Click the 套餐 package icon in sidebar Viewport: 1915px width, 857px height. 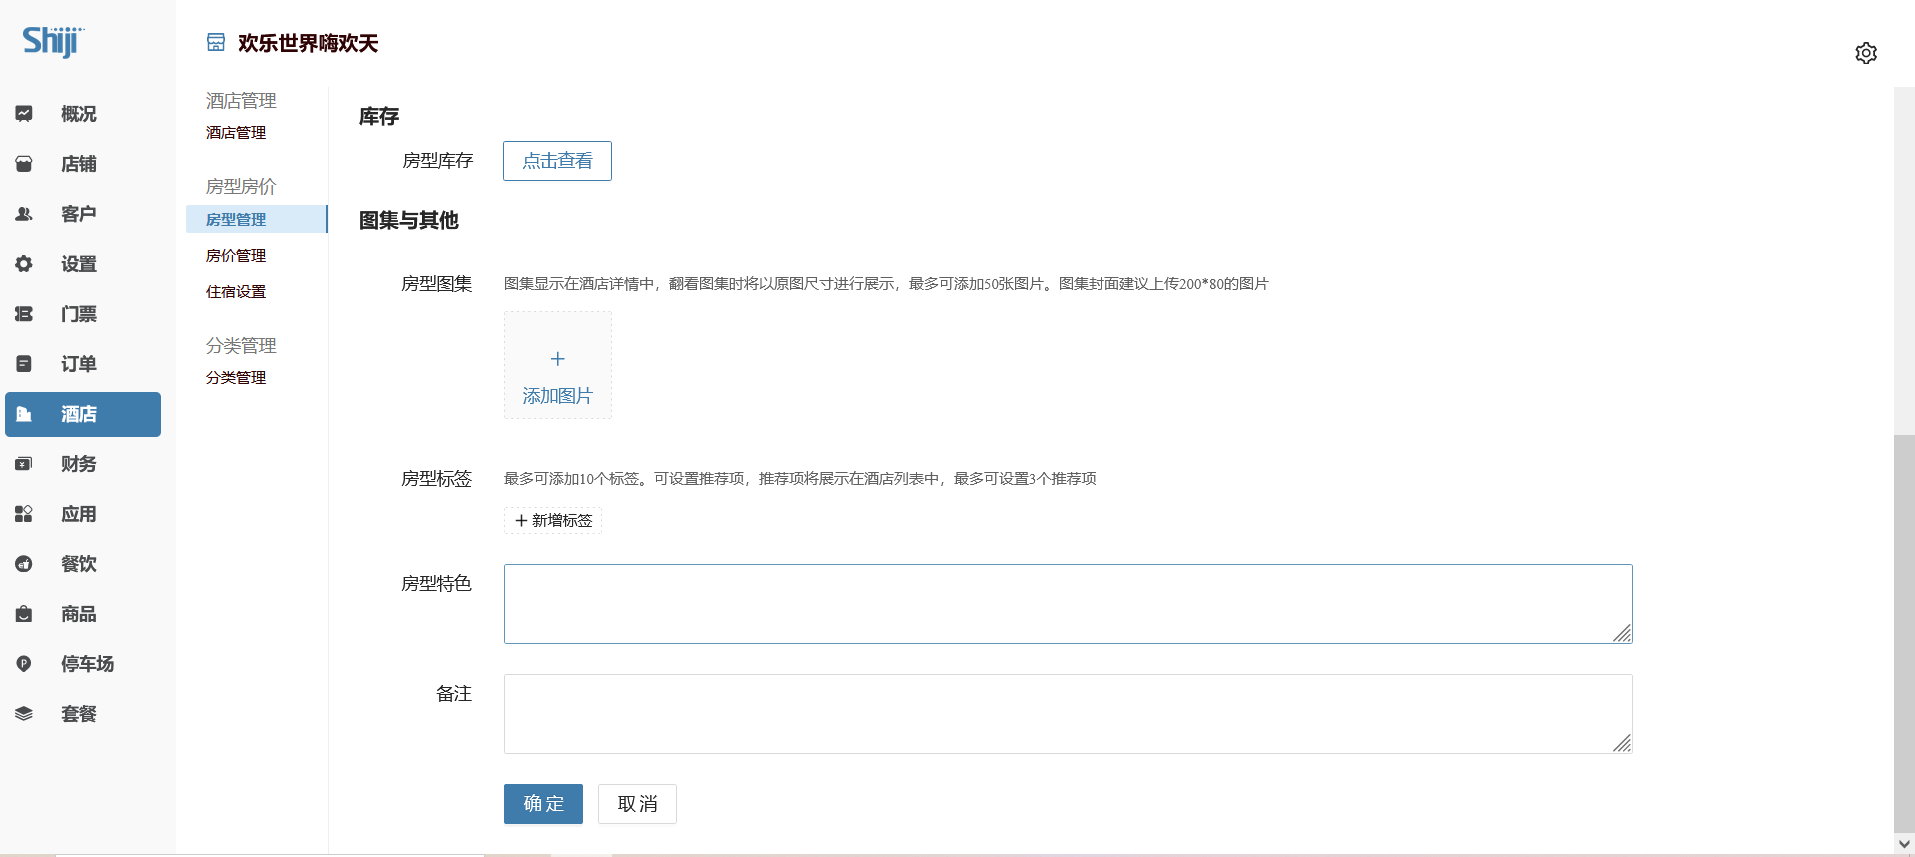click(24, 714)
